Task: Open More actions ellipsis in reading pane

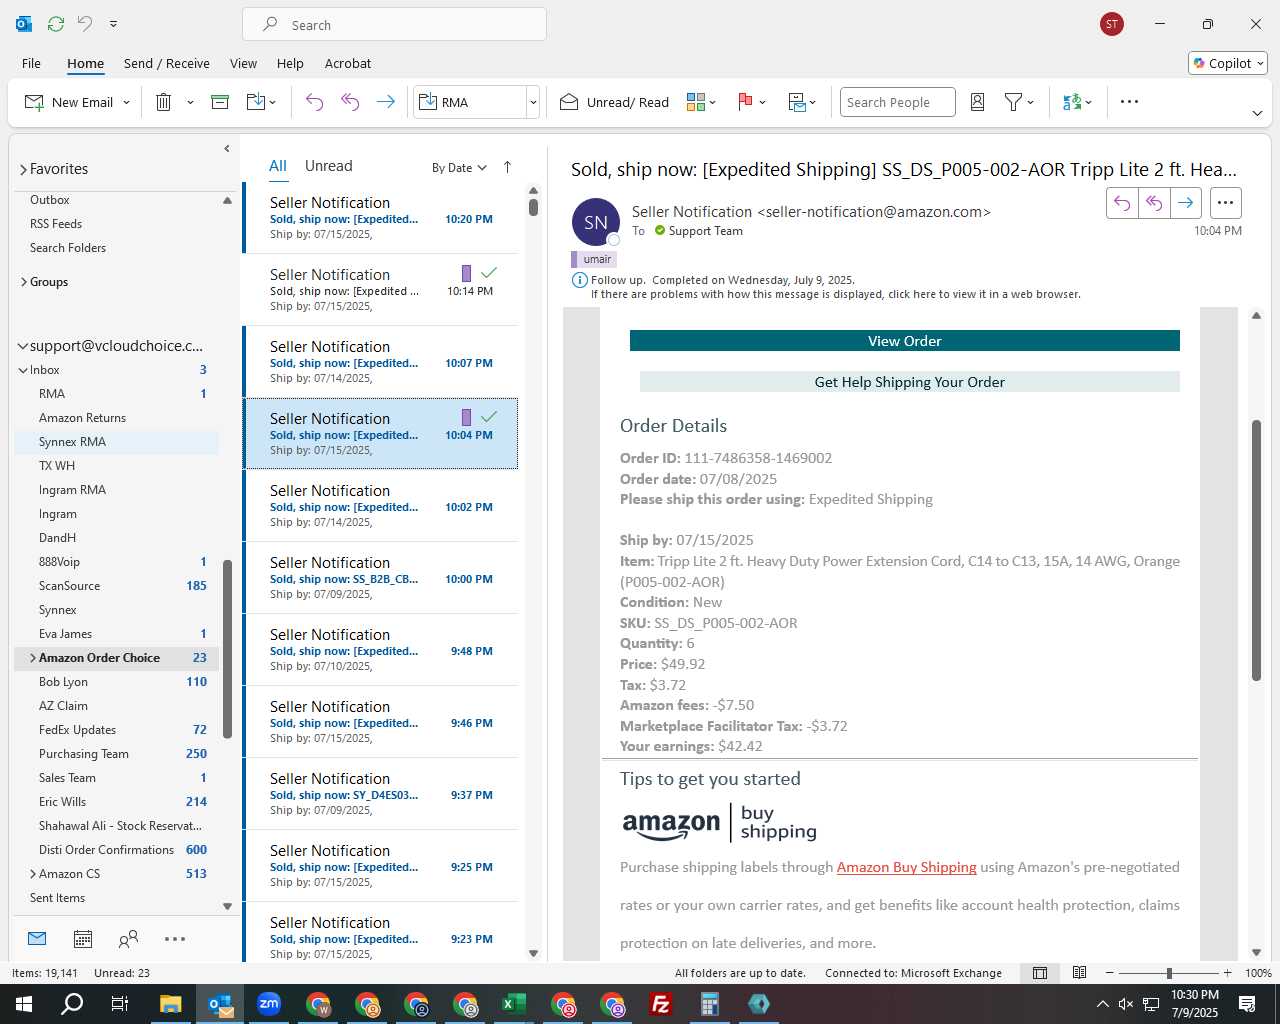Action: coord(1225,203)
